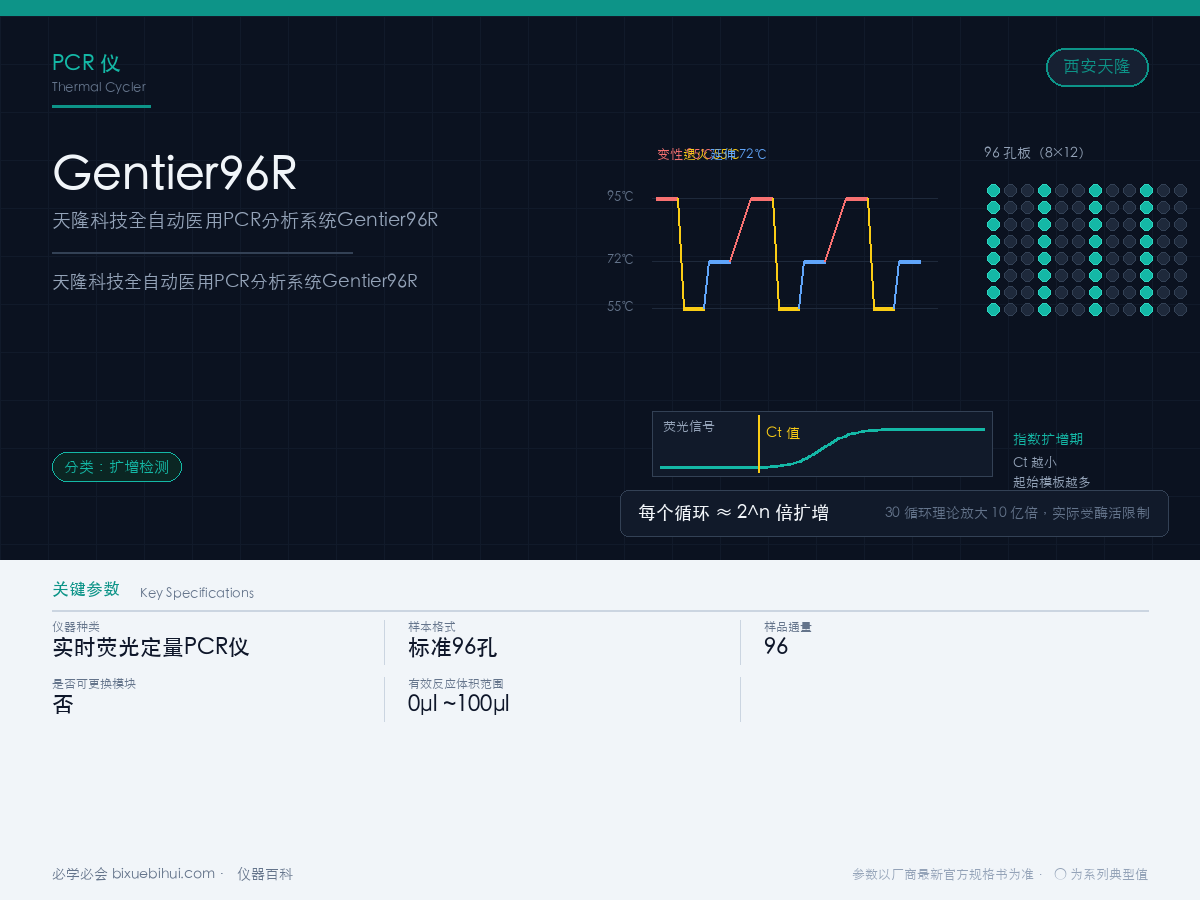Click the PCR 仪 heading label
This screenshot has height=900, width=1200.
click(x=86, y=63)
